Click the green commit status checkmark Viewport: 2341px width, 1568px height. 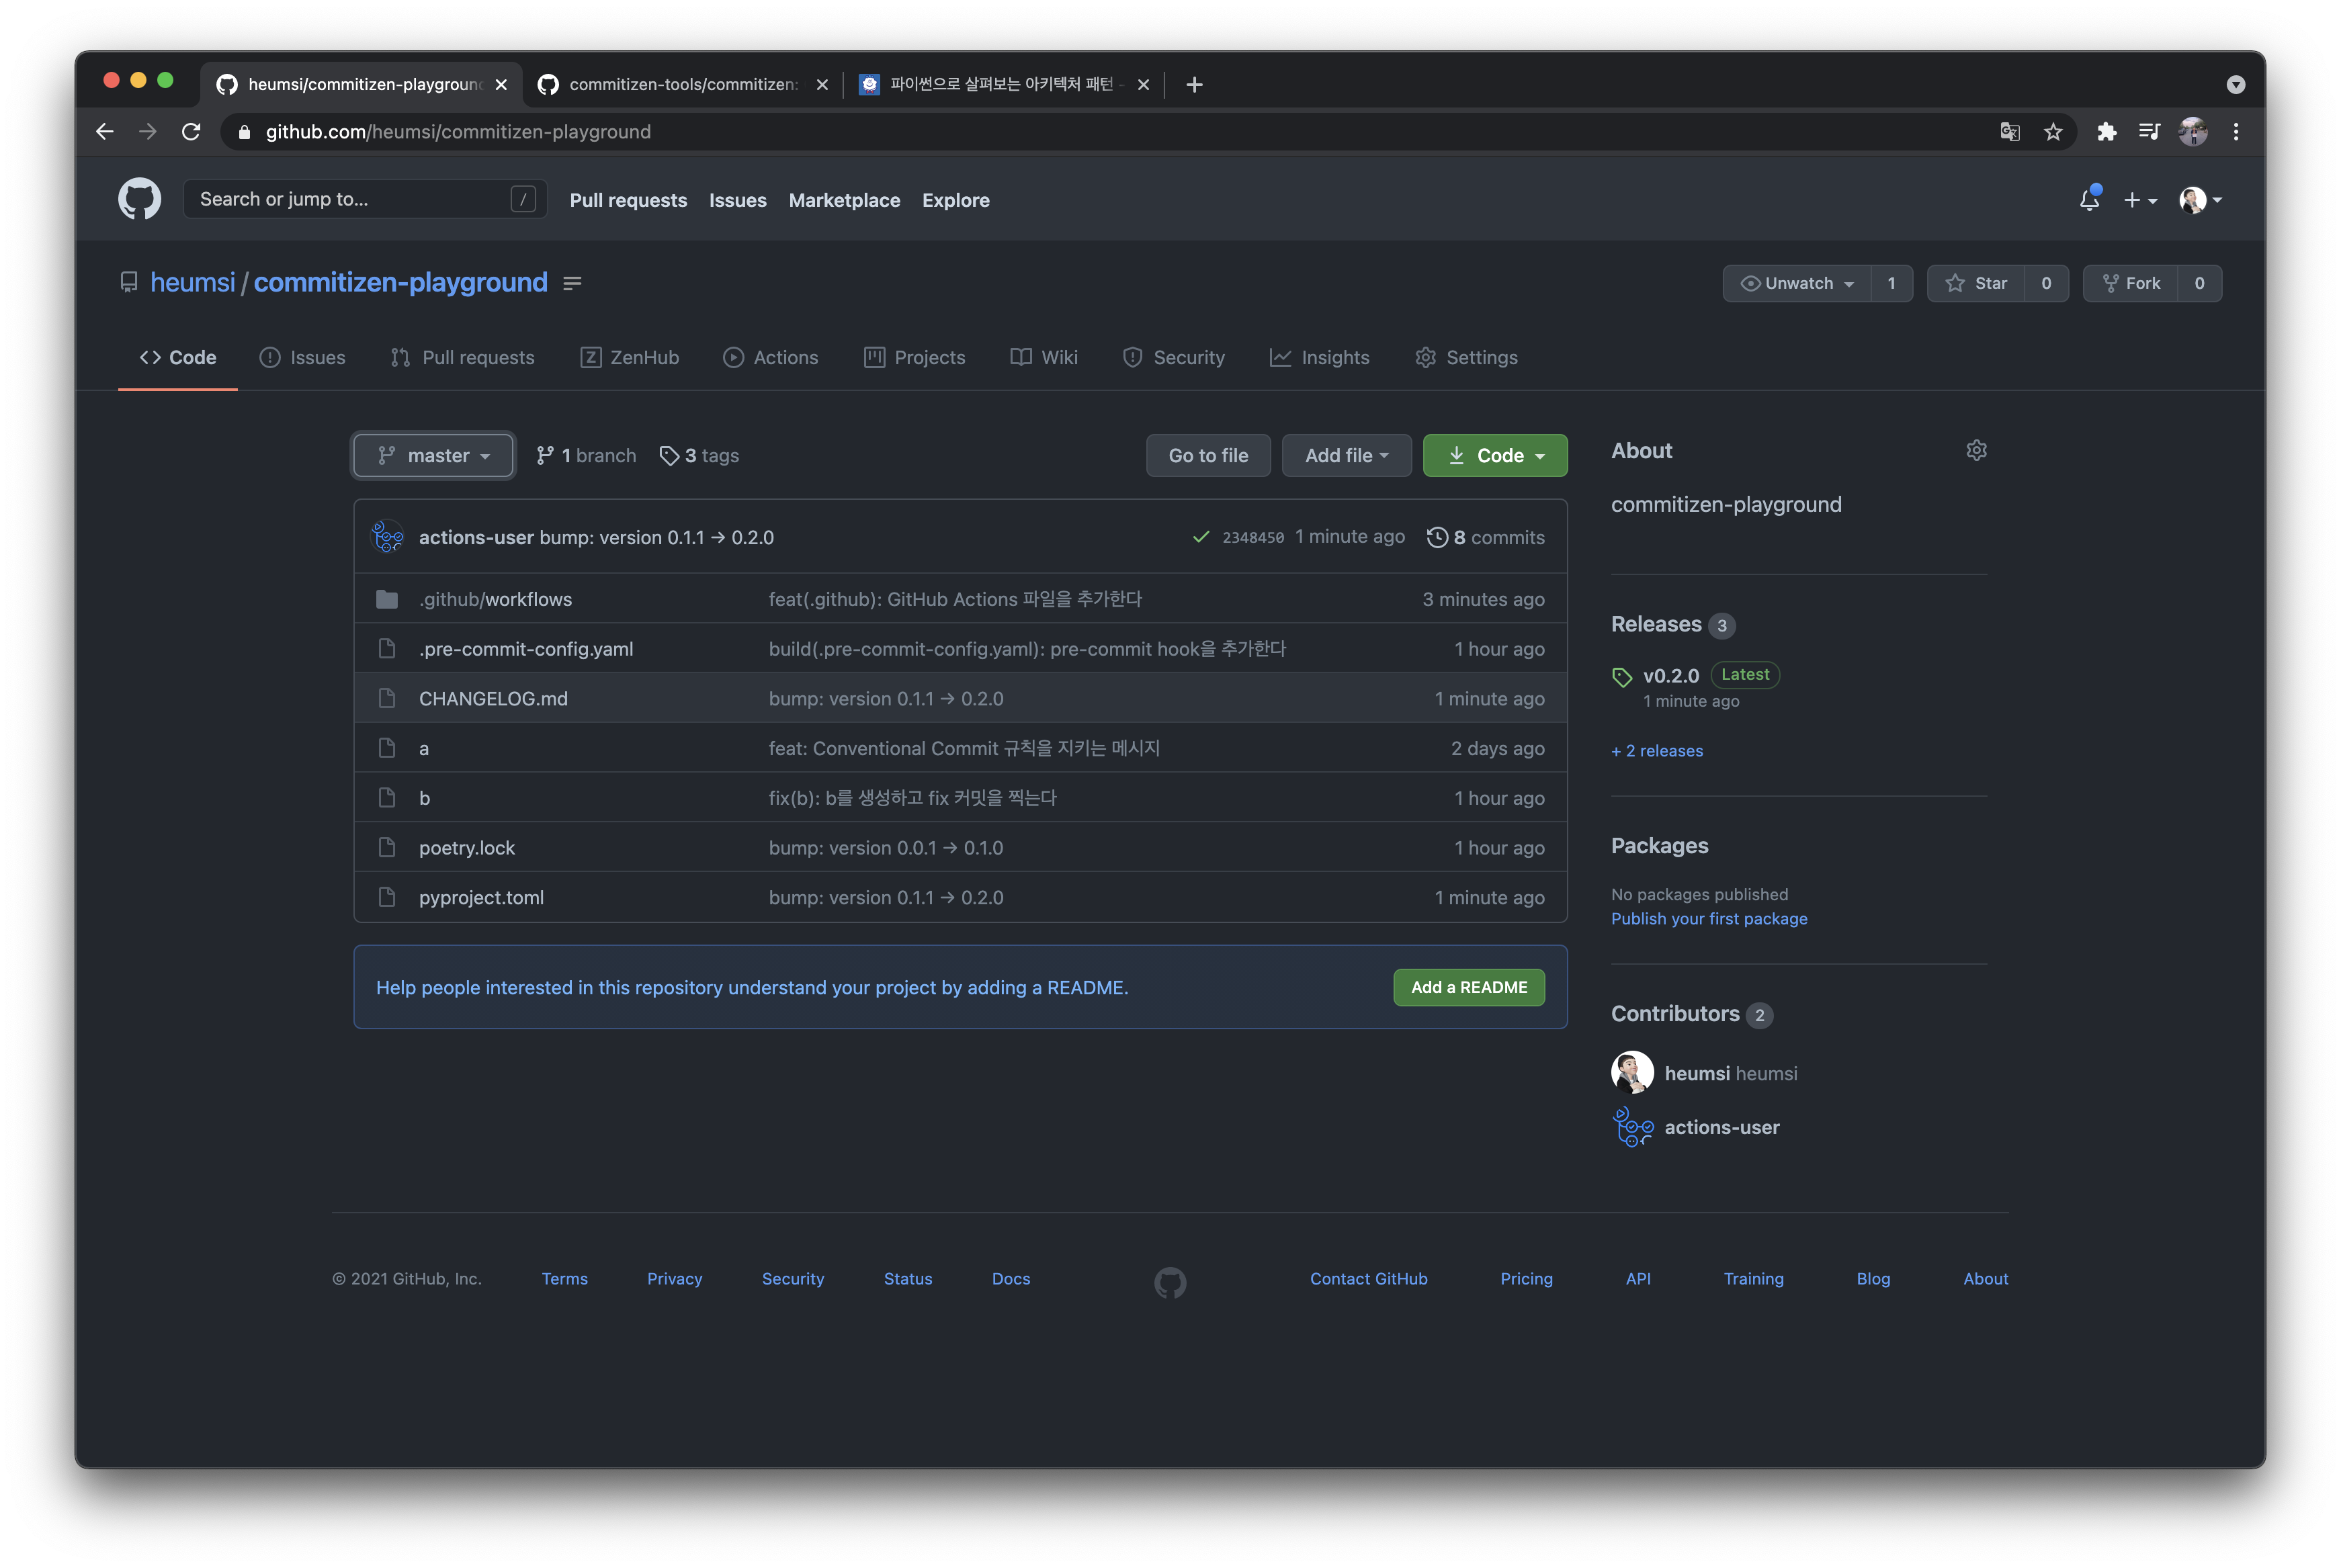tap(1201, 537)
